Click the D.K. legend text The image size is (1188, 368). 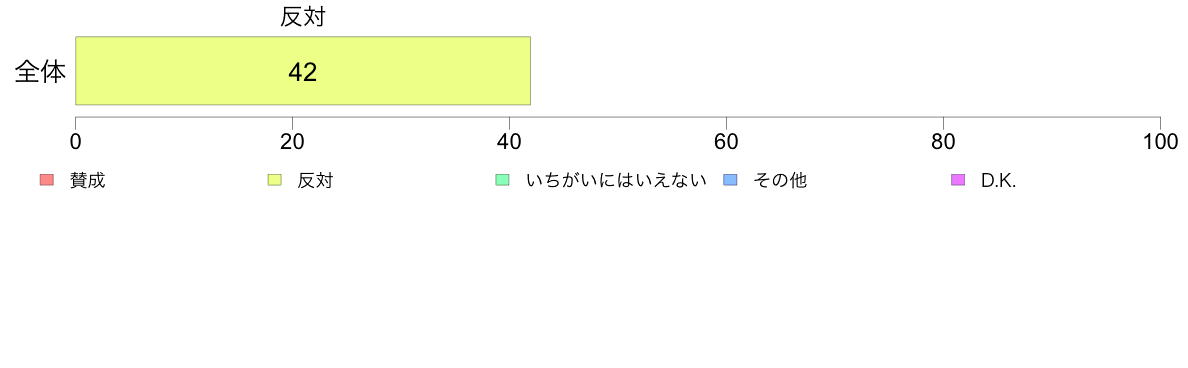998,180
